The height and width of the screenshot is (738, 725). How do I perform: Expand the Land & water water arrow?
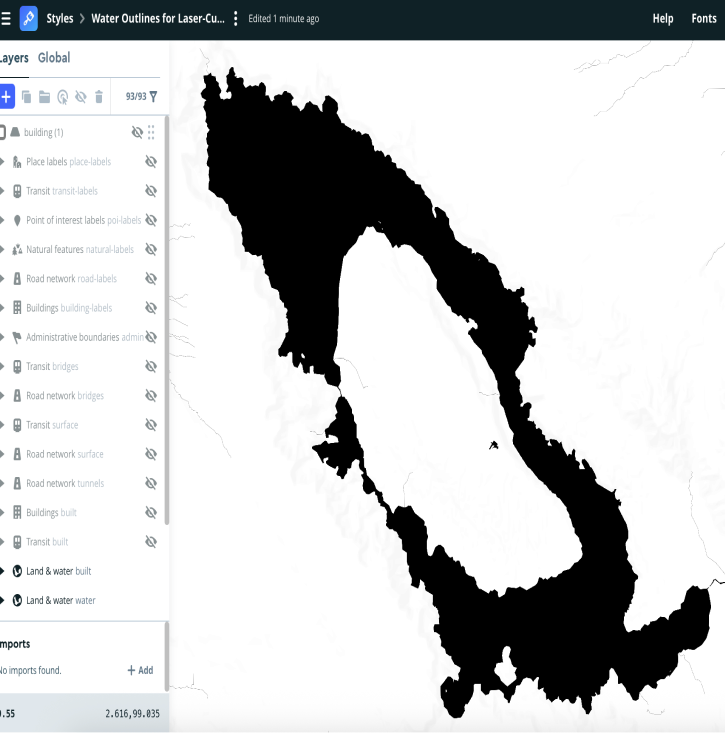coord(2,601)
